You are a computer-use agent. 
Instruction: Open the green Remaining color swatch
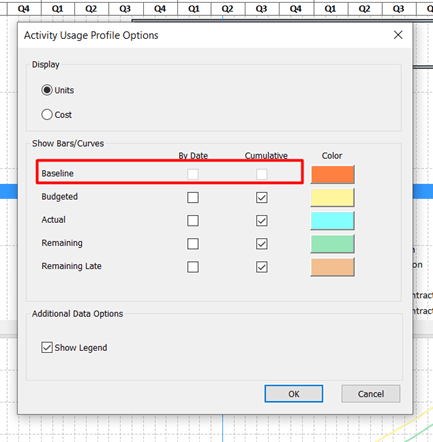(x=332, y=244)
